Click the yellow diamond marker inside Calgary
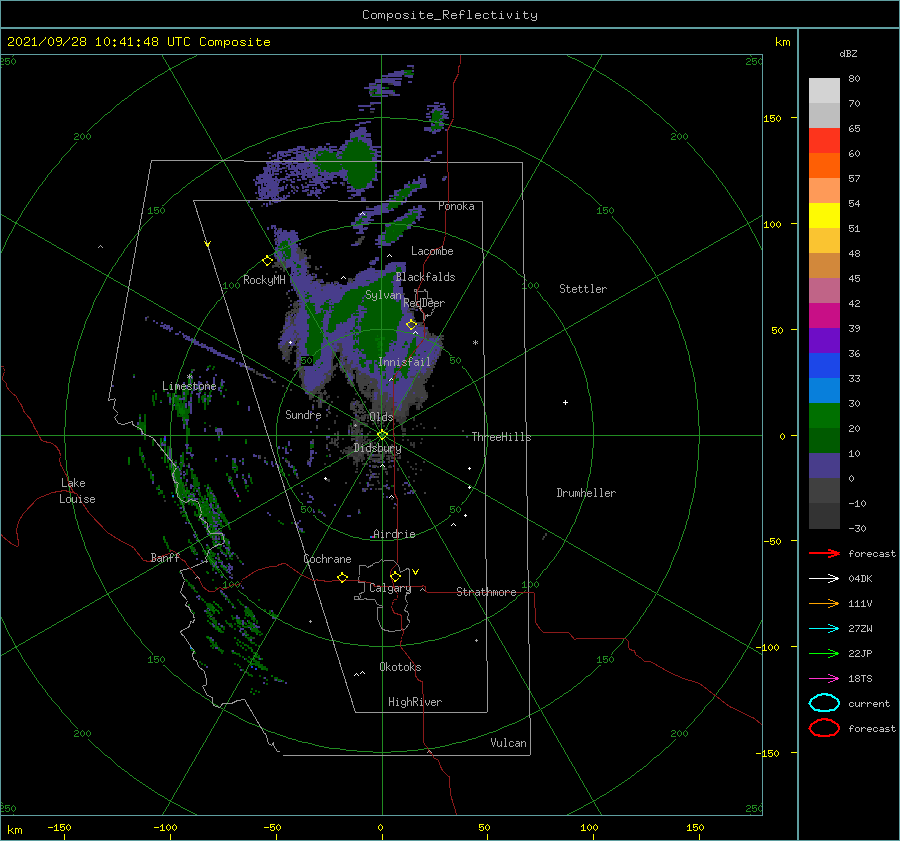 pyautogui.click(x=395, y=576)
